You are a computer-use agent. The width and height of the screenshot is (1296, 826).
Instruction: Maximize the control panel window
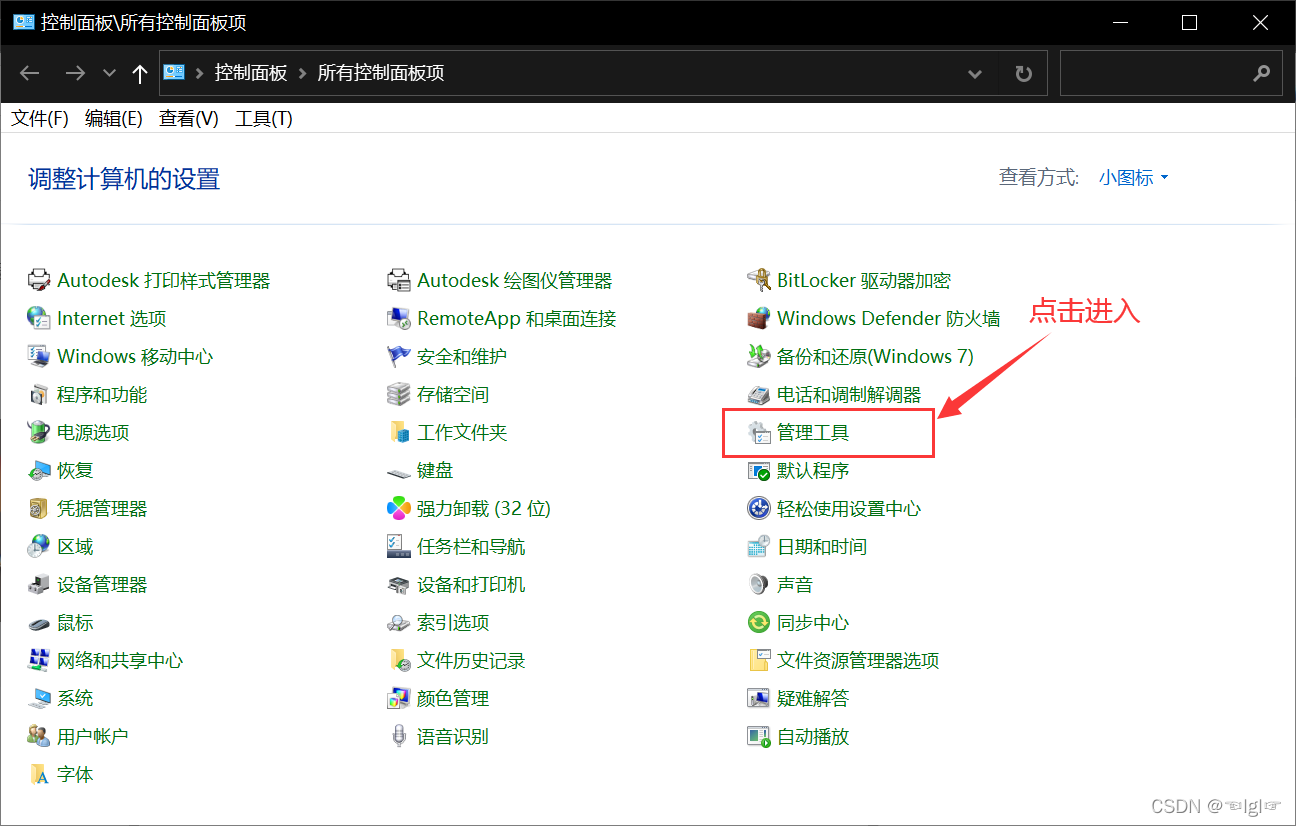(1189, 22)
